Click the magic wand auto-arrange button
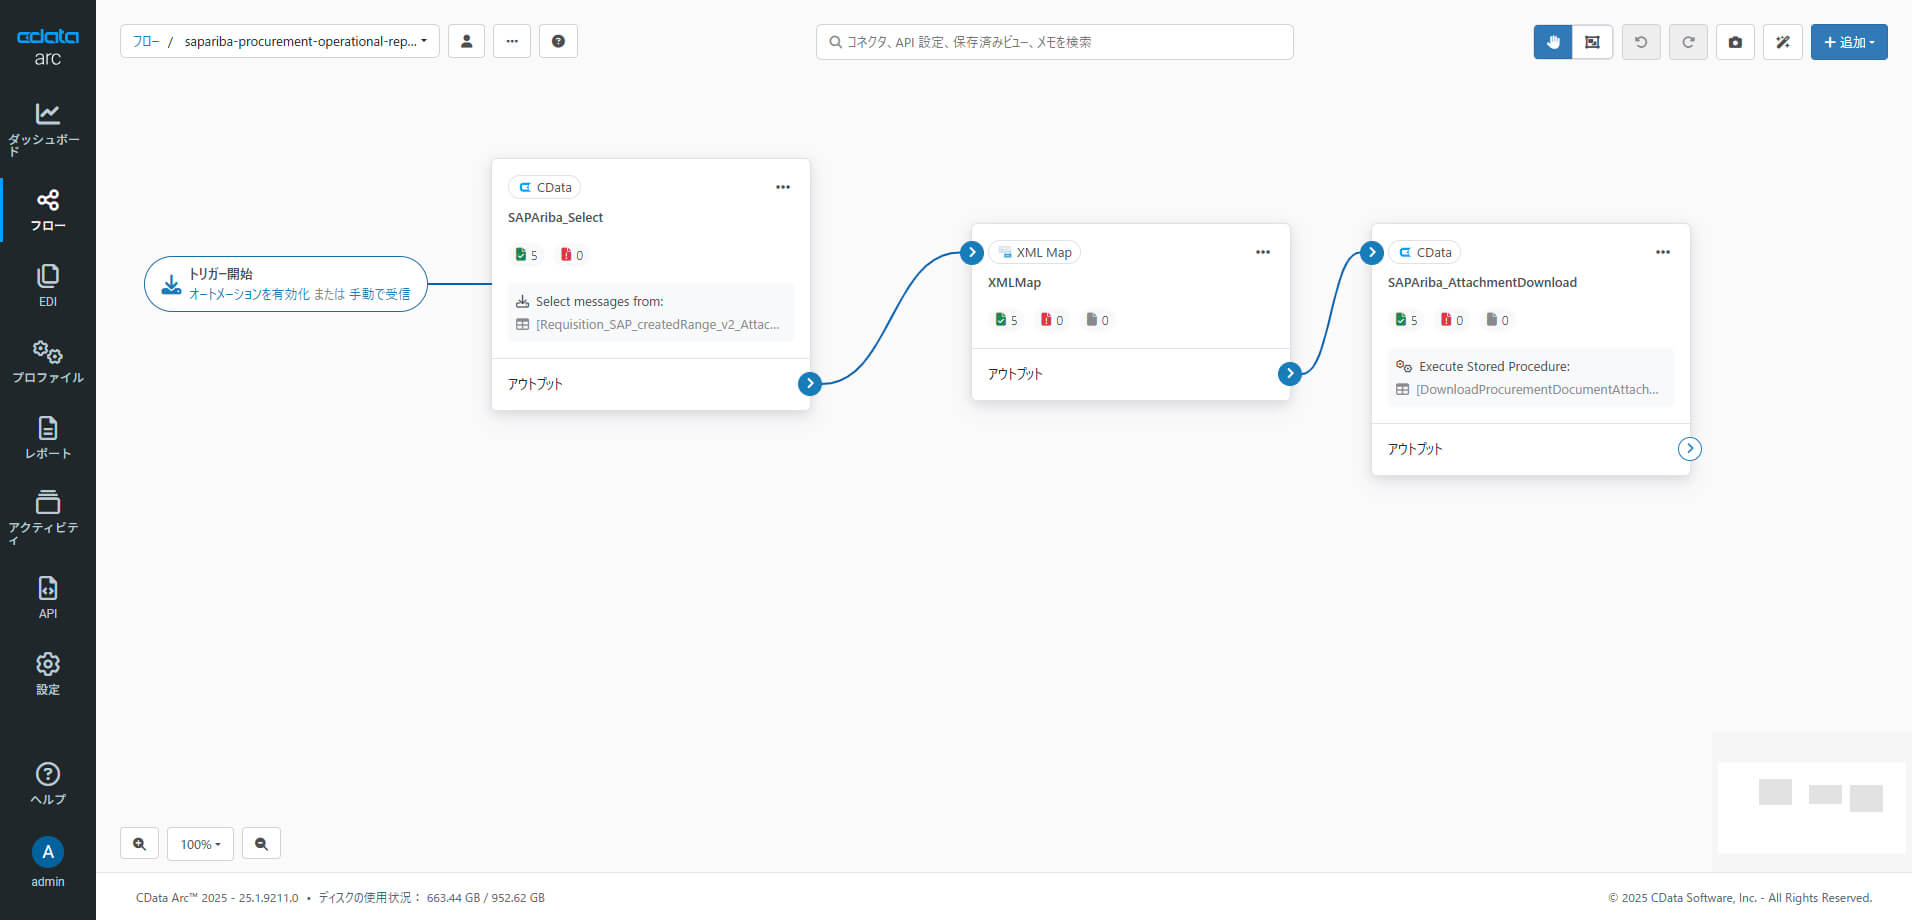This screenshot has height=920, width=1912. click(x=1783, y=42)
